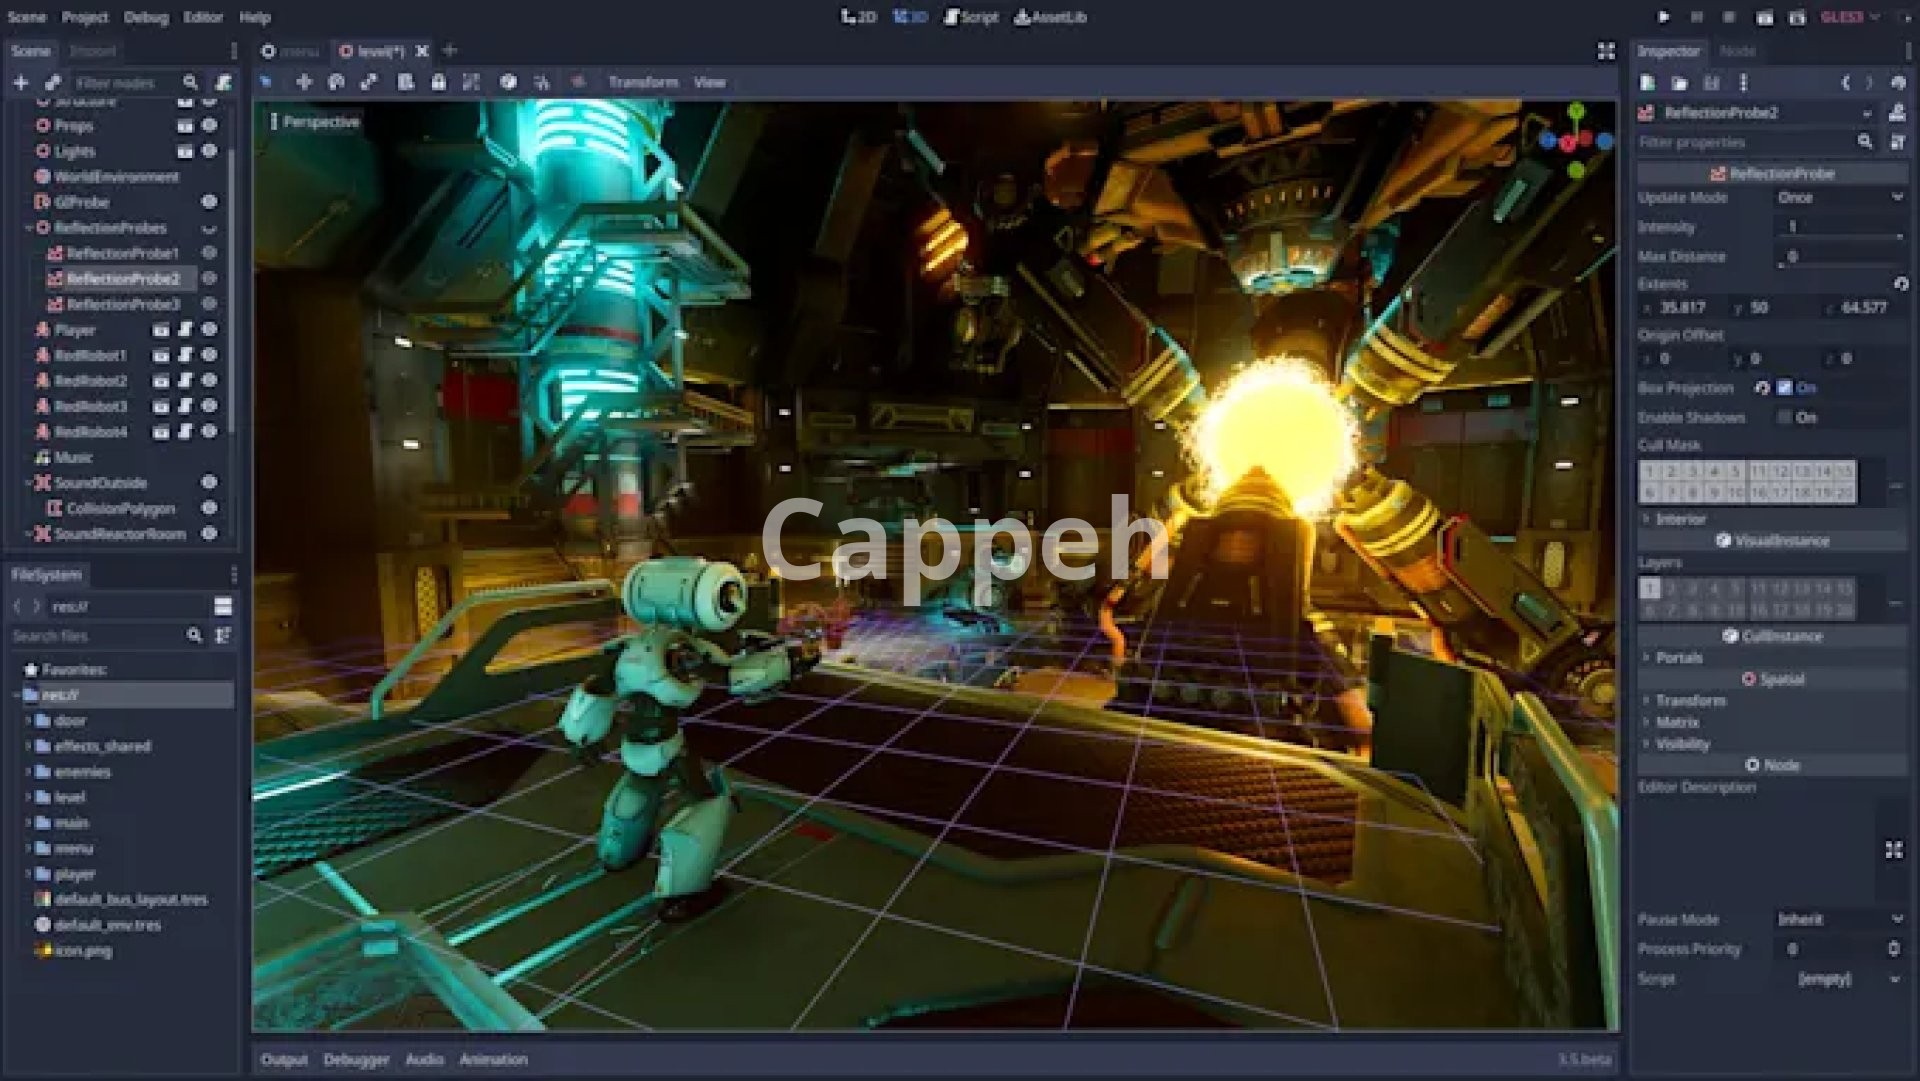Enable the Enable Shadows checkbox
Image resolution: width=1920 pixels, height=1081 pixels.
(1785, 418)
